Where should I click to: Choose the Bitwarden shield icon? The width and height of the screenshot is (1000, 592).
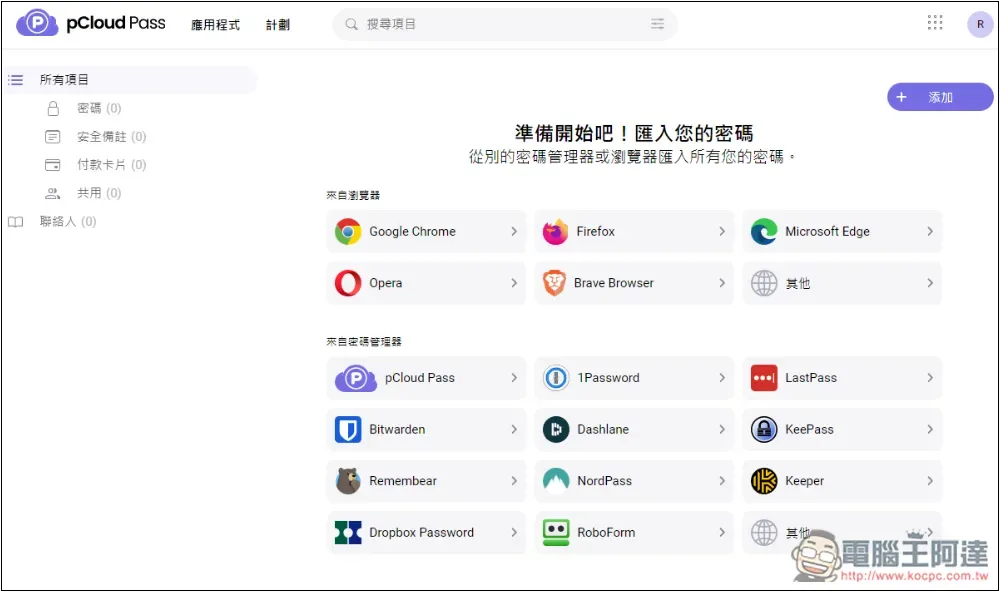(x=348, y=430)
